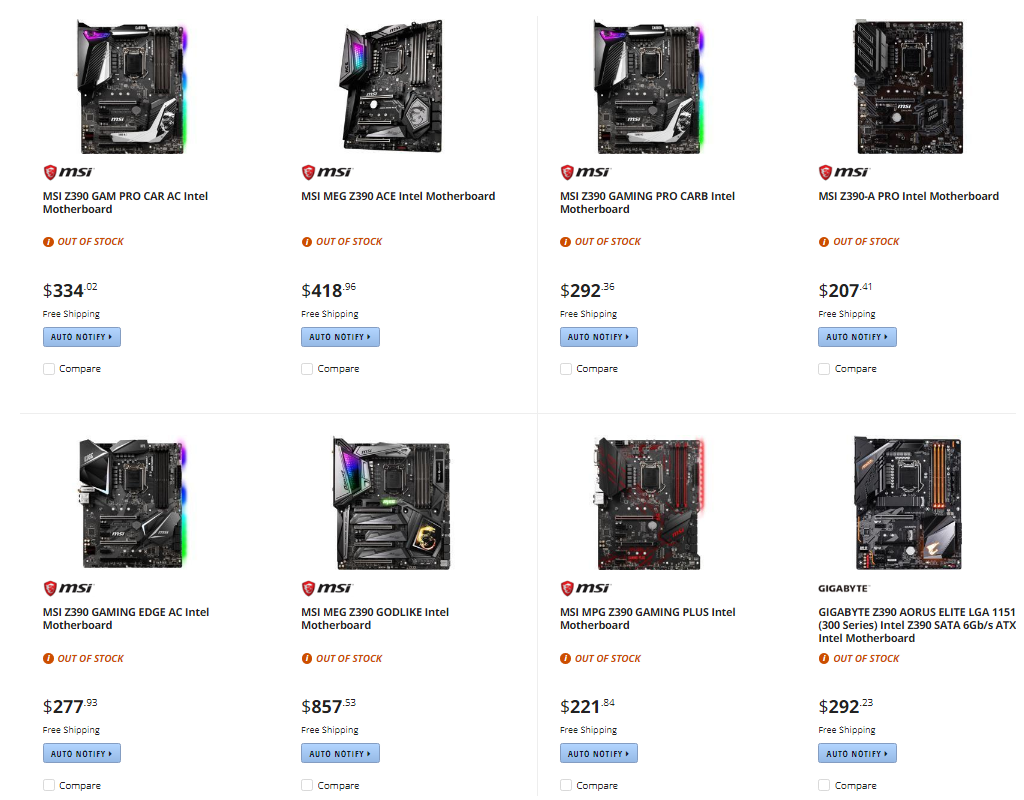Screen dimensions: 1024x800
Task: Tick Compare for MSI Z390-A PRO
Action: click(x=824, y=369)
